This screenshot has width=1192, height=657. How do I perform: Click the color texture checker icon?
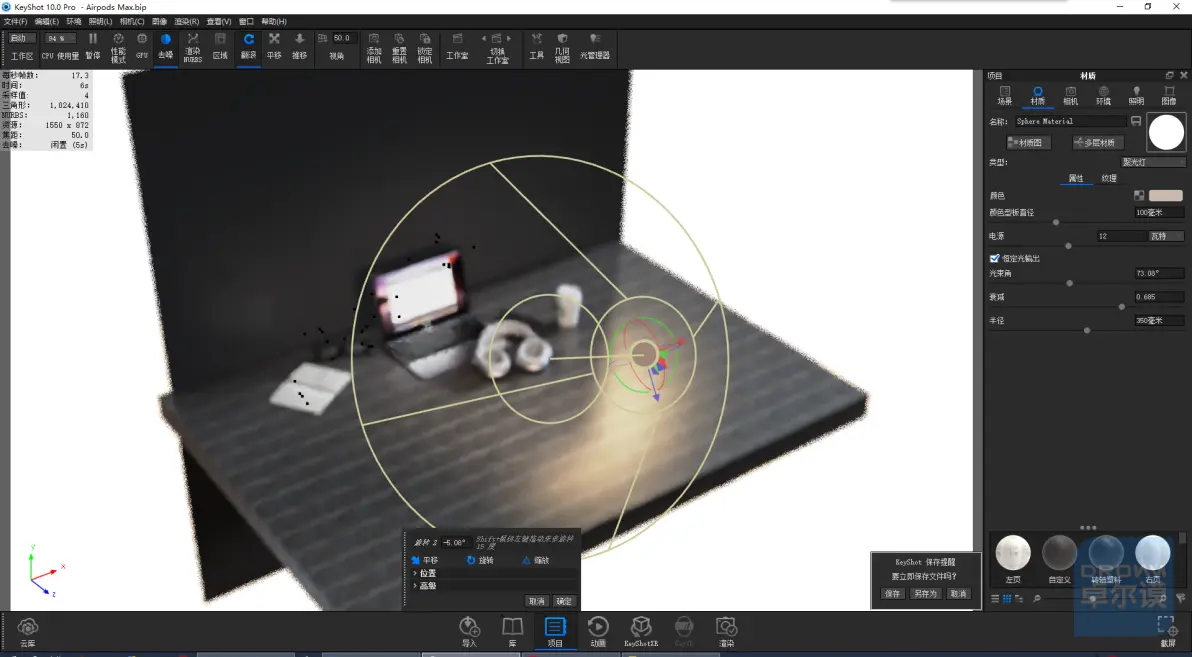[1139, 195]
